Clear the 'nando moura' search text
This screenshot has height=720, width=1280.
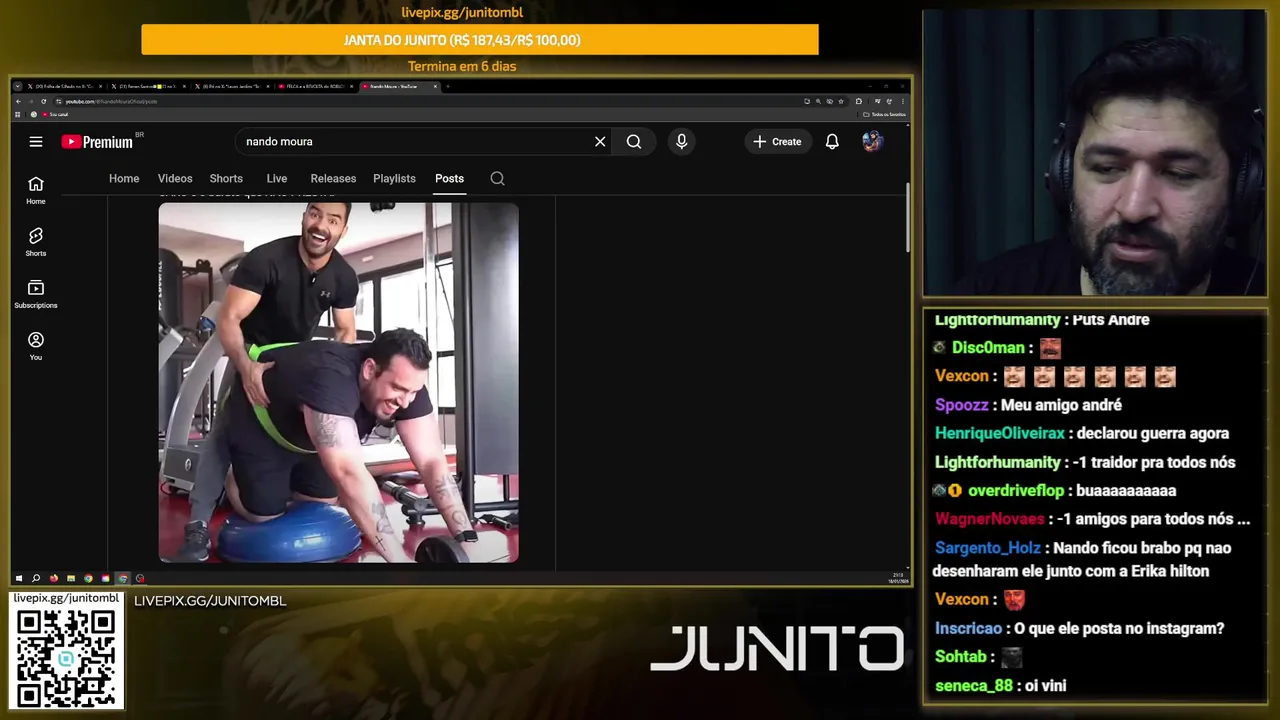coord(600,142)
